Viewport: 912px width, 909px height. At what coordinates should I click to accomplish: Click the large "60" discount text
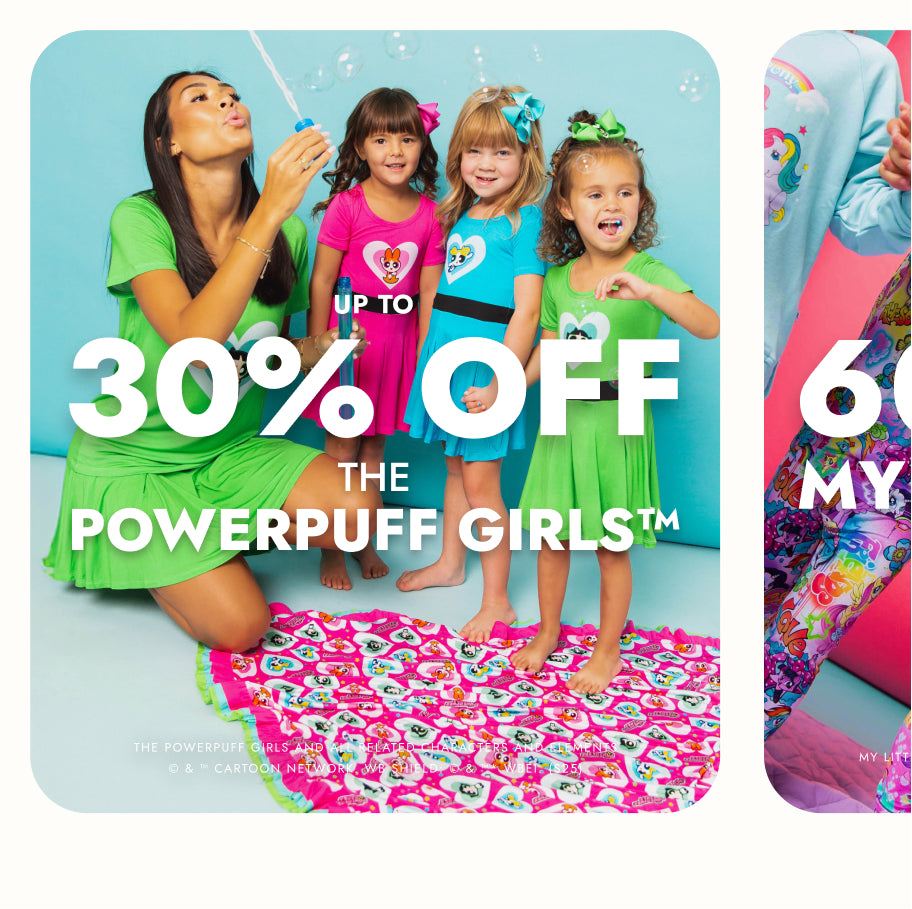(x=855, y=387)
